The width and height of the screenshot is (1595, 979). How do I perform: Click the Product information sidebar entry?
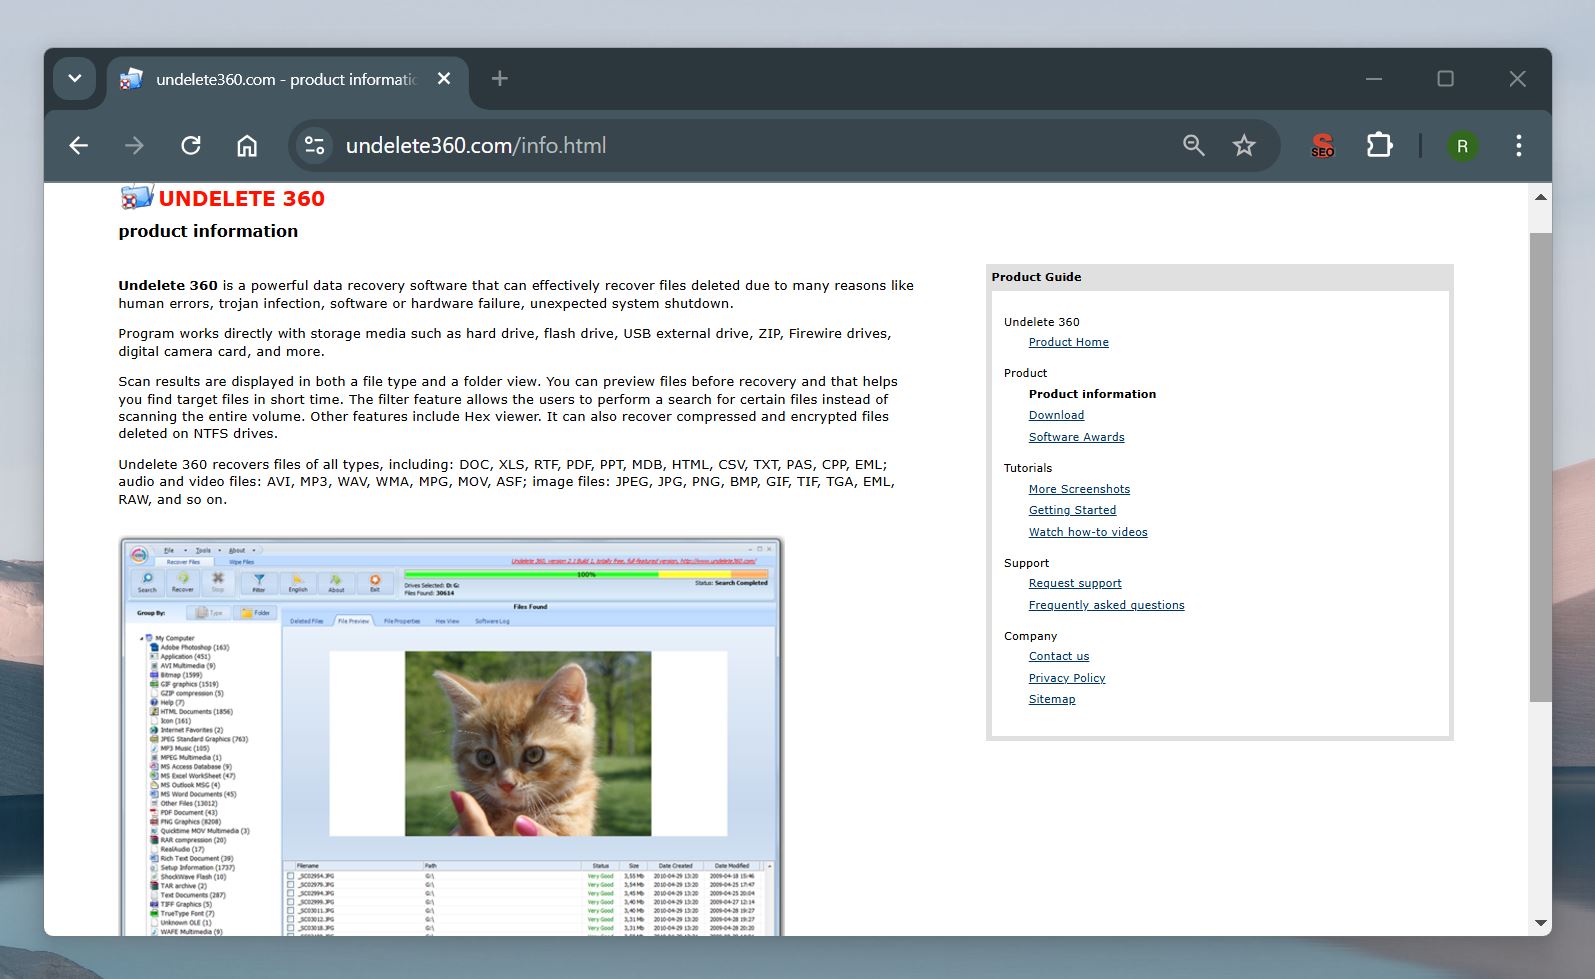tap(1092, 394)
